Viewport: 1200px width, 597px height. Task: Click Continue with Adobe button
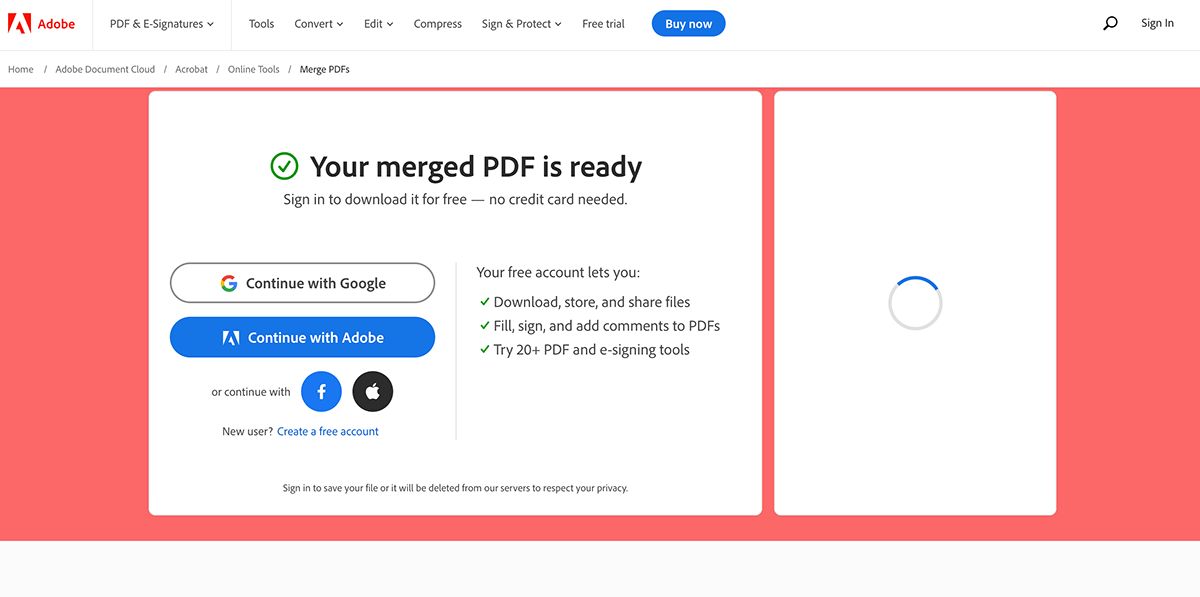click(x=302, y=338)
